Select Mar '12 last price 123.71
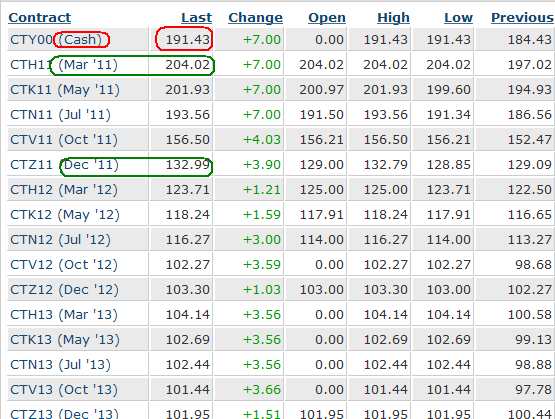The image size is (555, 419). (x=188, y=190)
